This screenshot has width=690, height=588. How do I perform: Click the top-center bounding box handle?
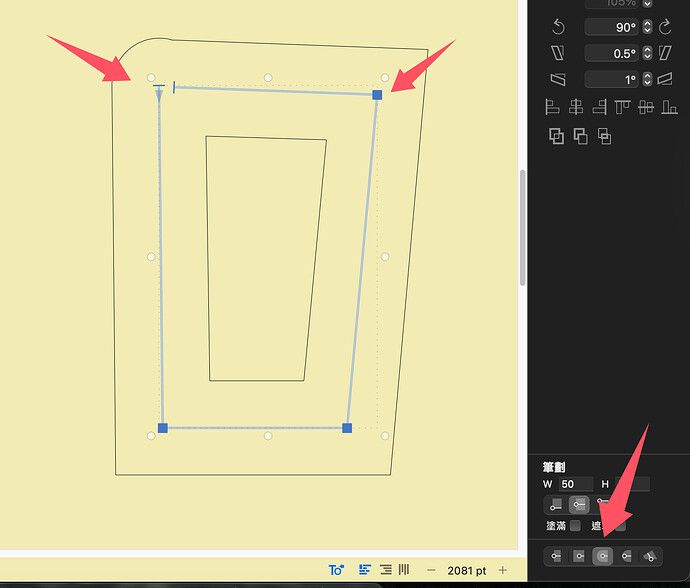(x=268, y=78)
